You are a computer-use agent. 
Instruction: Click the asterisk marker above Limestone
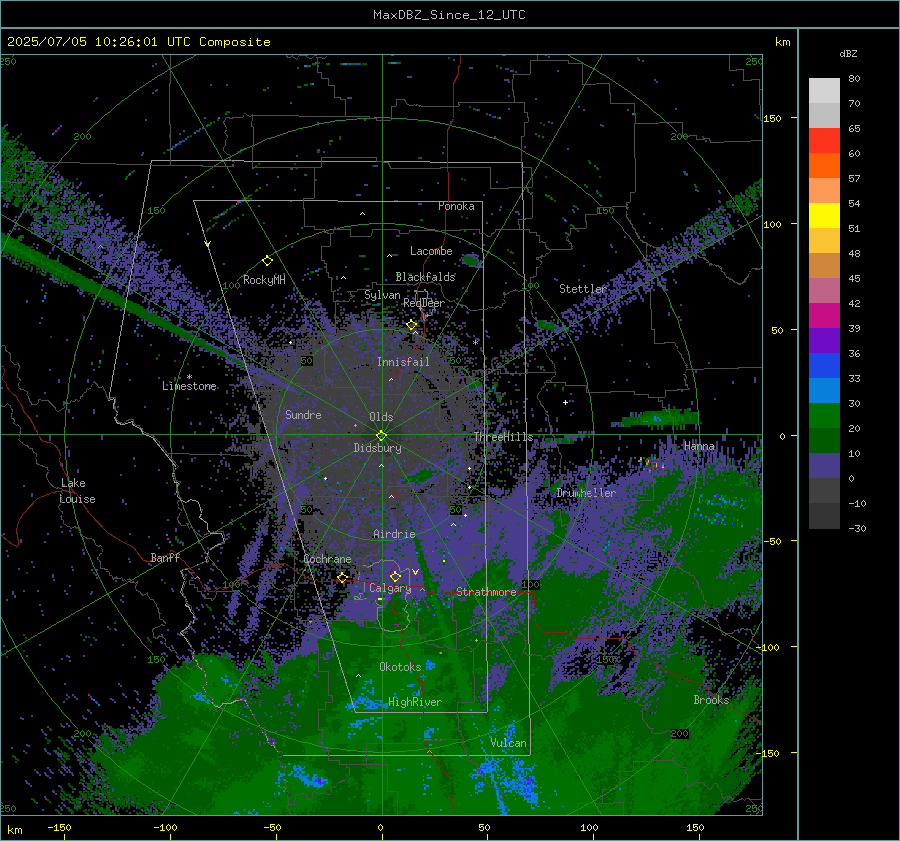(189, 377)
